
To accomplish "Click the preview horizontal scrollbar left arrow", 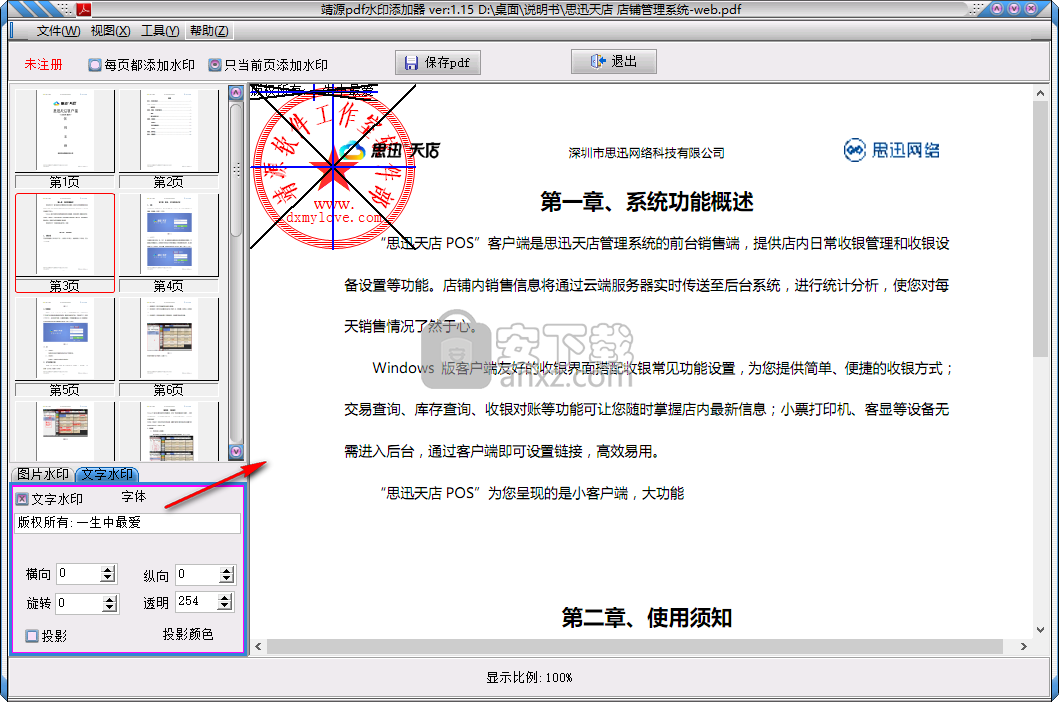I will tap(259, 647).
